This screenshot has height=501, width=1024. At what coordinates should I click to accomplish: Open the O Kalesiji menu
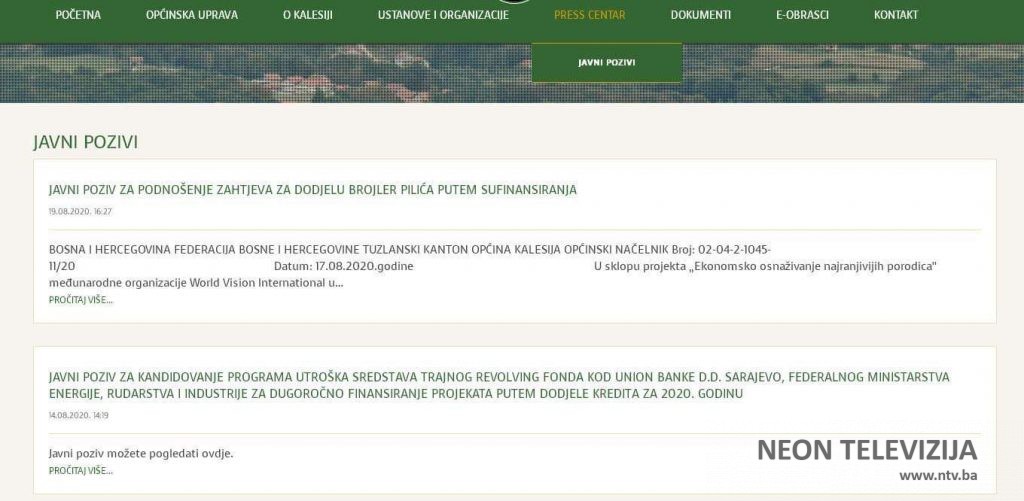[x=307, y=15]
